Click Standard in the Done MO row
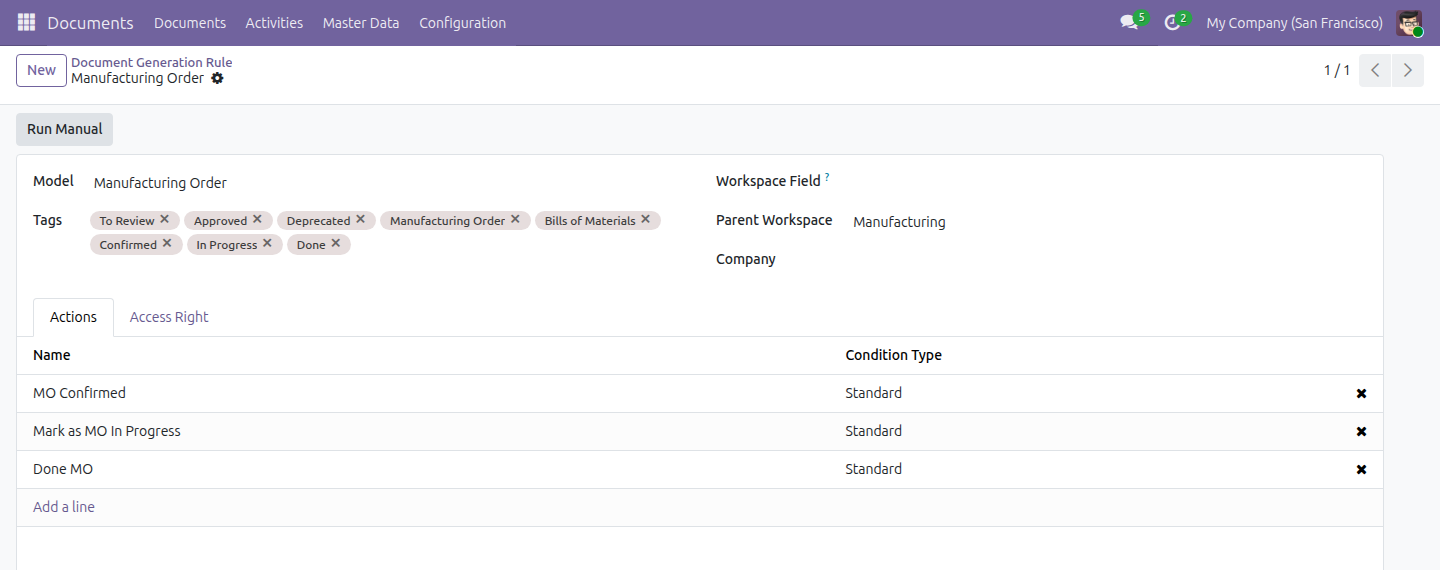Image resolution: width=1440 pixels, height=570 pixels. [874, 469]
